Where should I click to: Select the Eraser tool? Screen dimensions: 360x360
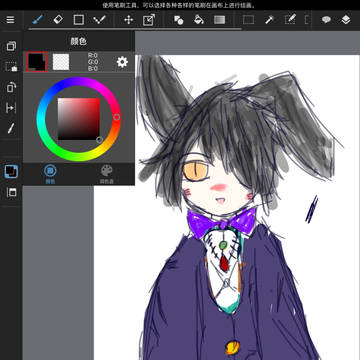tap(58, 20)
